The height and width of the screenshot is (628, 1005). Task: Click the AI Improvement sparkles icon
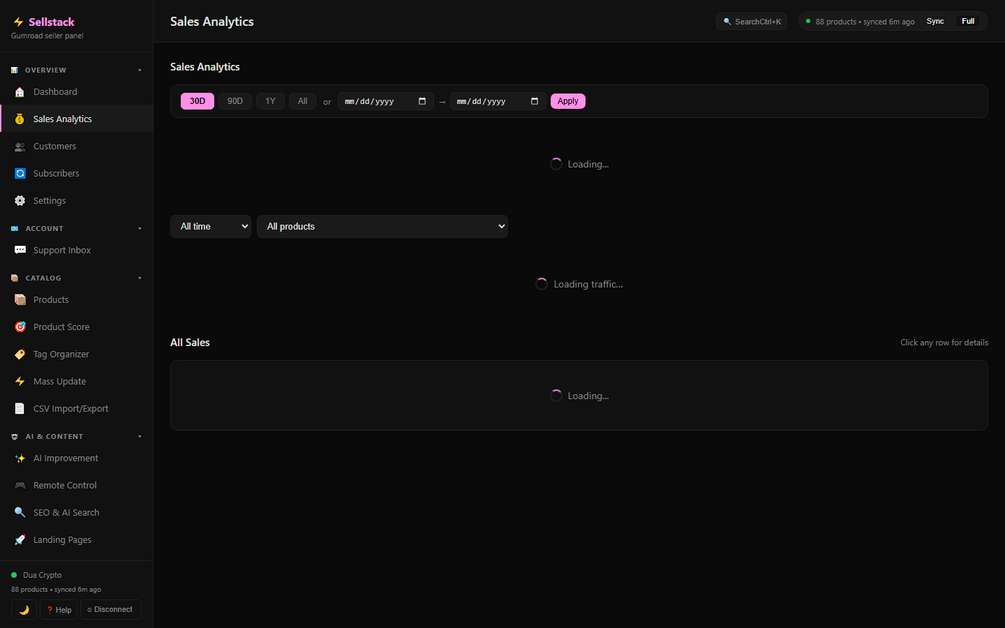click(x=20, y=458)
